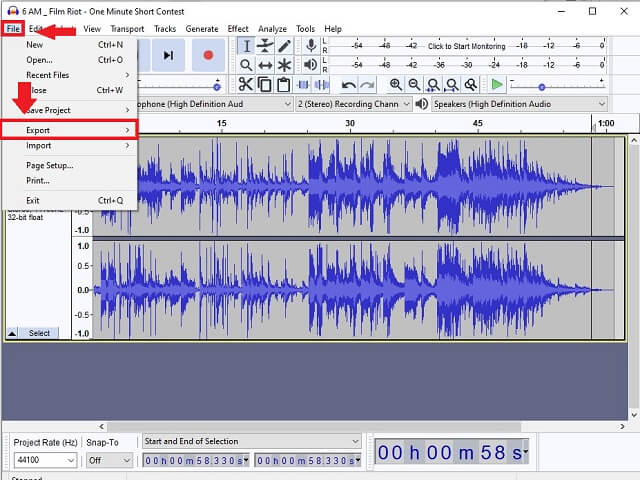The width and height of the screenshot is (640, 480).
Task: Click the timeline ruler at 30
Action: pyautogui.click(x=350, y=124)
